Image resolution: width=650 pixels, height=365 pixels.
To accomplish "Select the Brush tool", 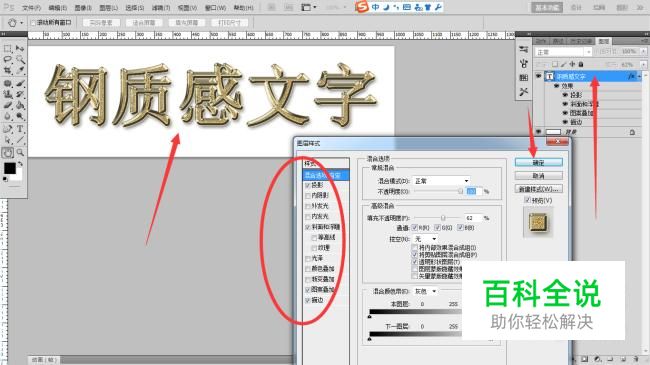I will click(x=20, y=83).
